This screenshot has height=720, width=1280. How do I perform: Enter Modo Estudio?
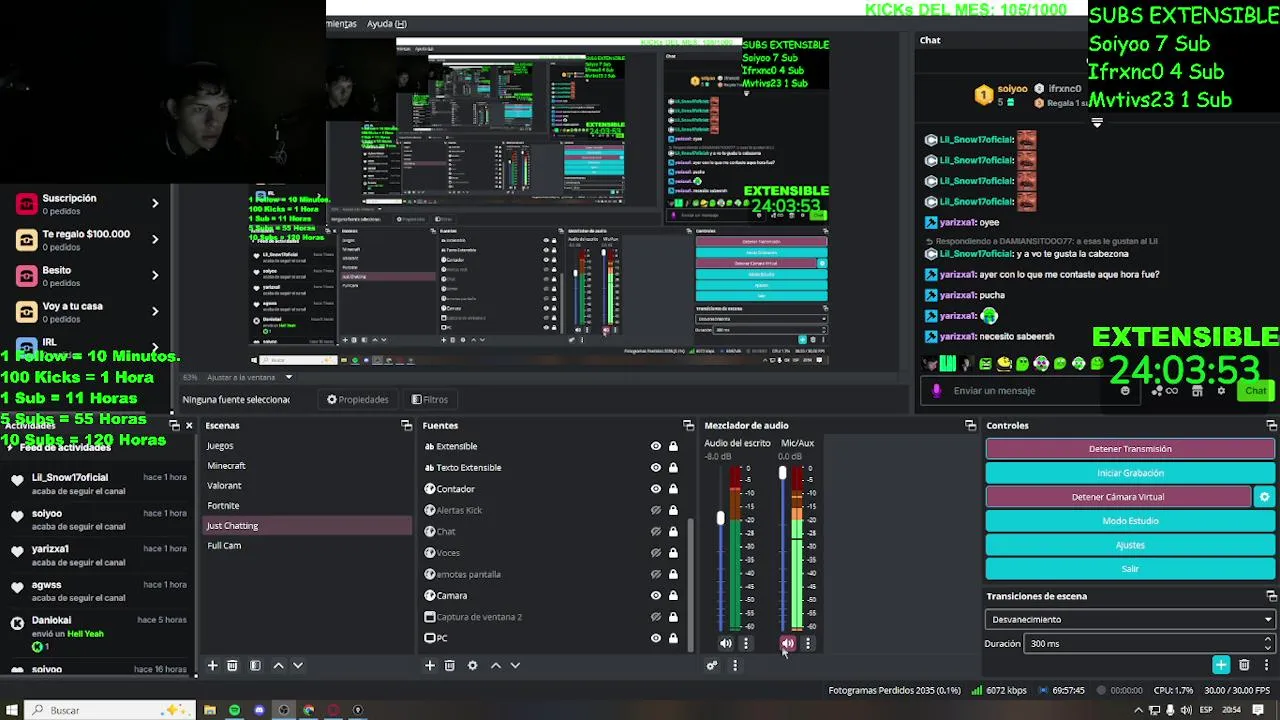[1130, 521]
